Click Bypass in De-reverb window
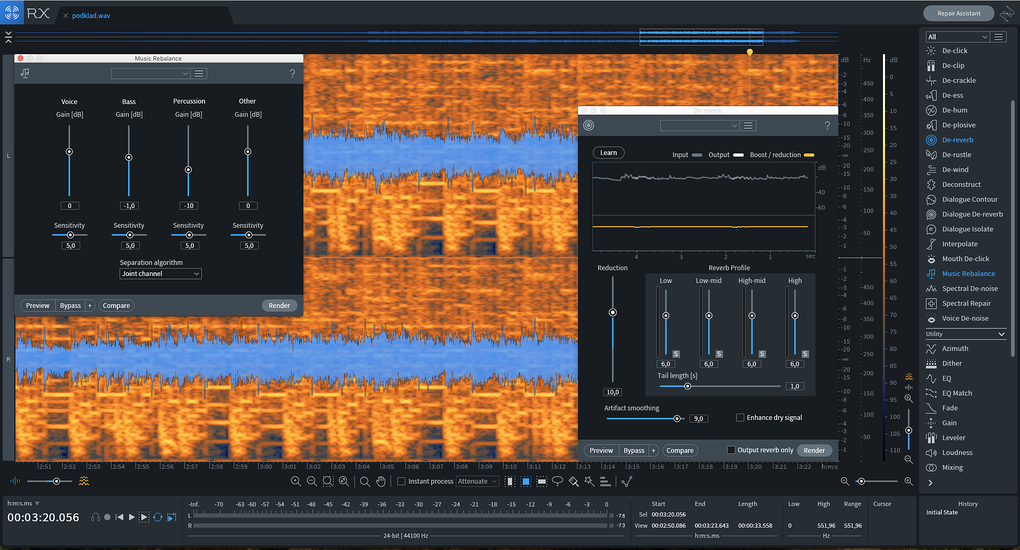The image size is (1020, 550). (x=634, y=450)
